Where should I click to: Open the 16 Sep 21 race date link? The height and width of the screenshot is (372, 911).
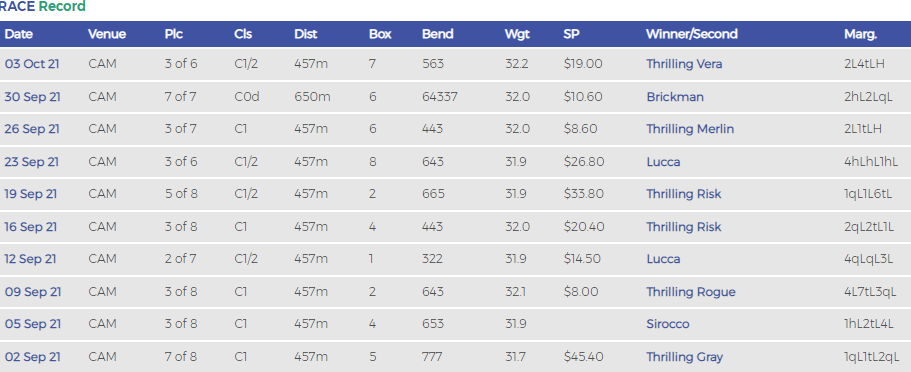[x=30, y=227]
